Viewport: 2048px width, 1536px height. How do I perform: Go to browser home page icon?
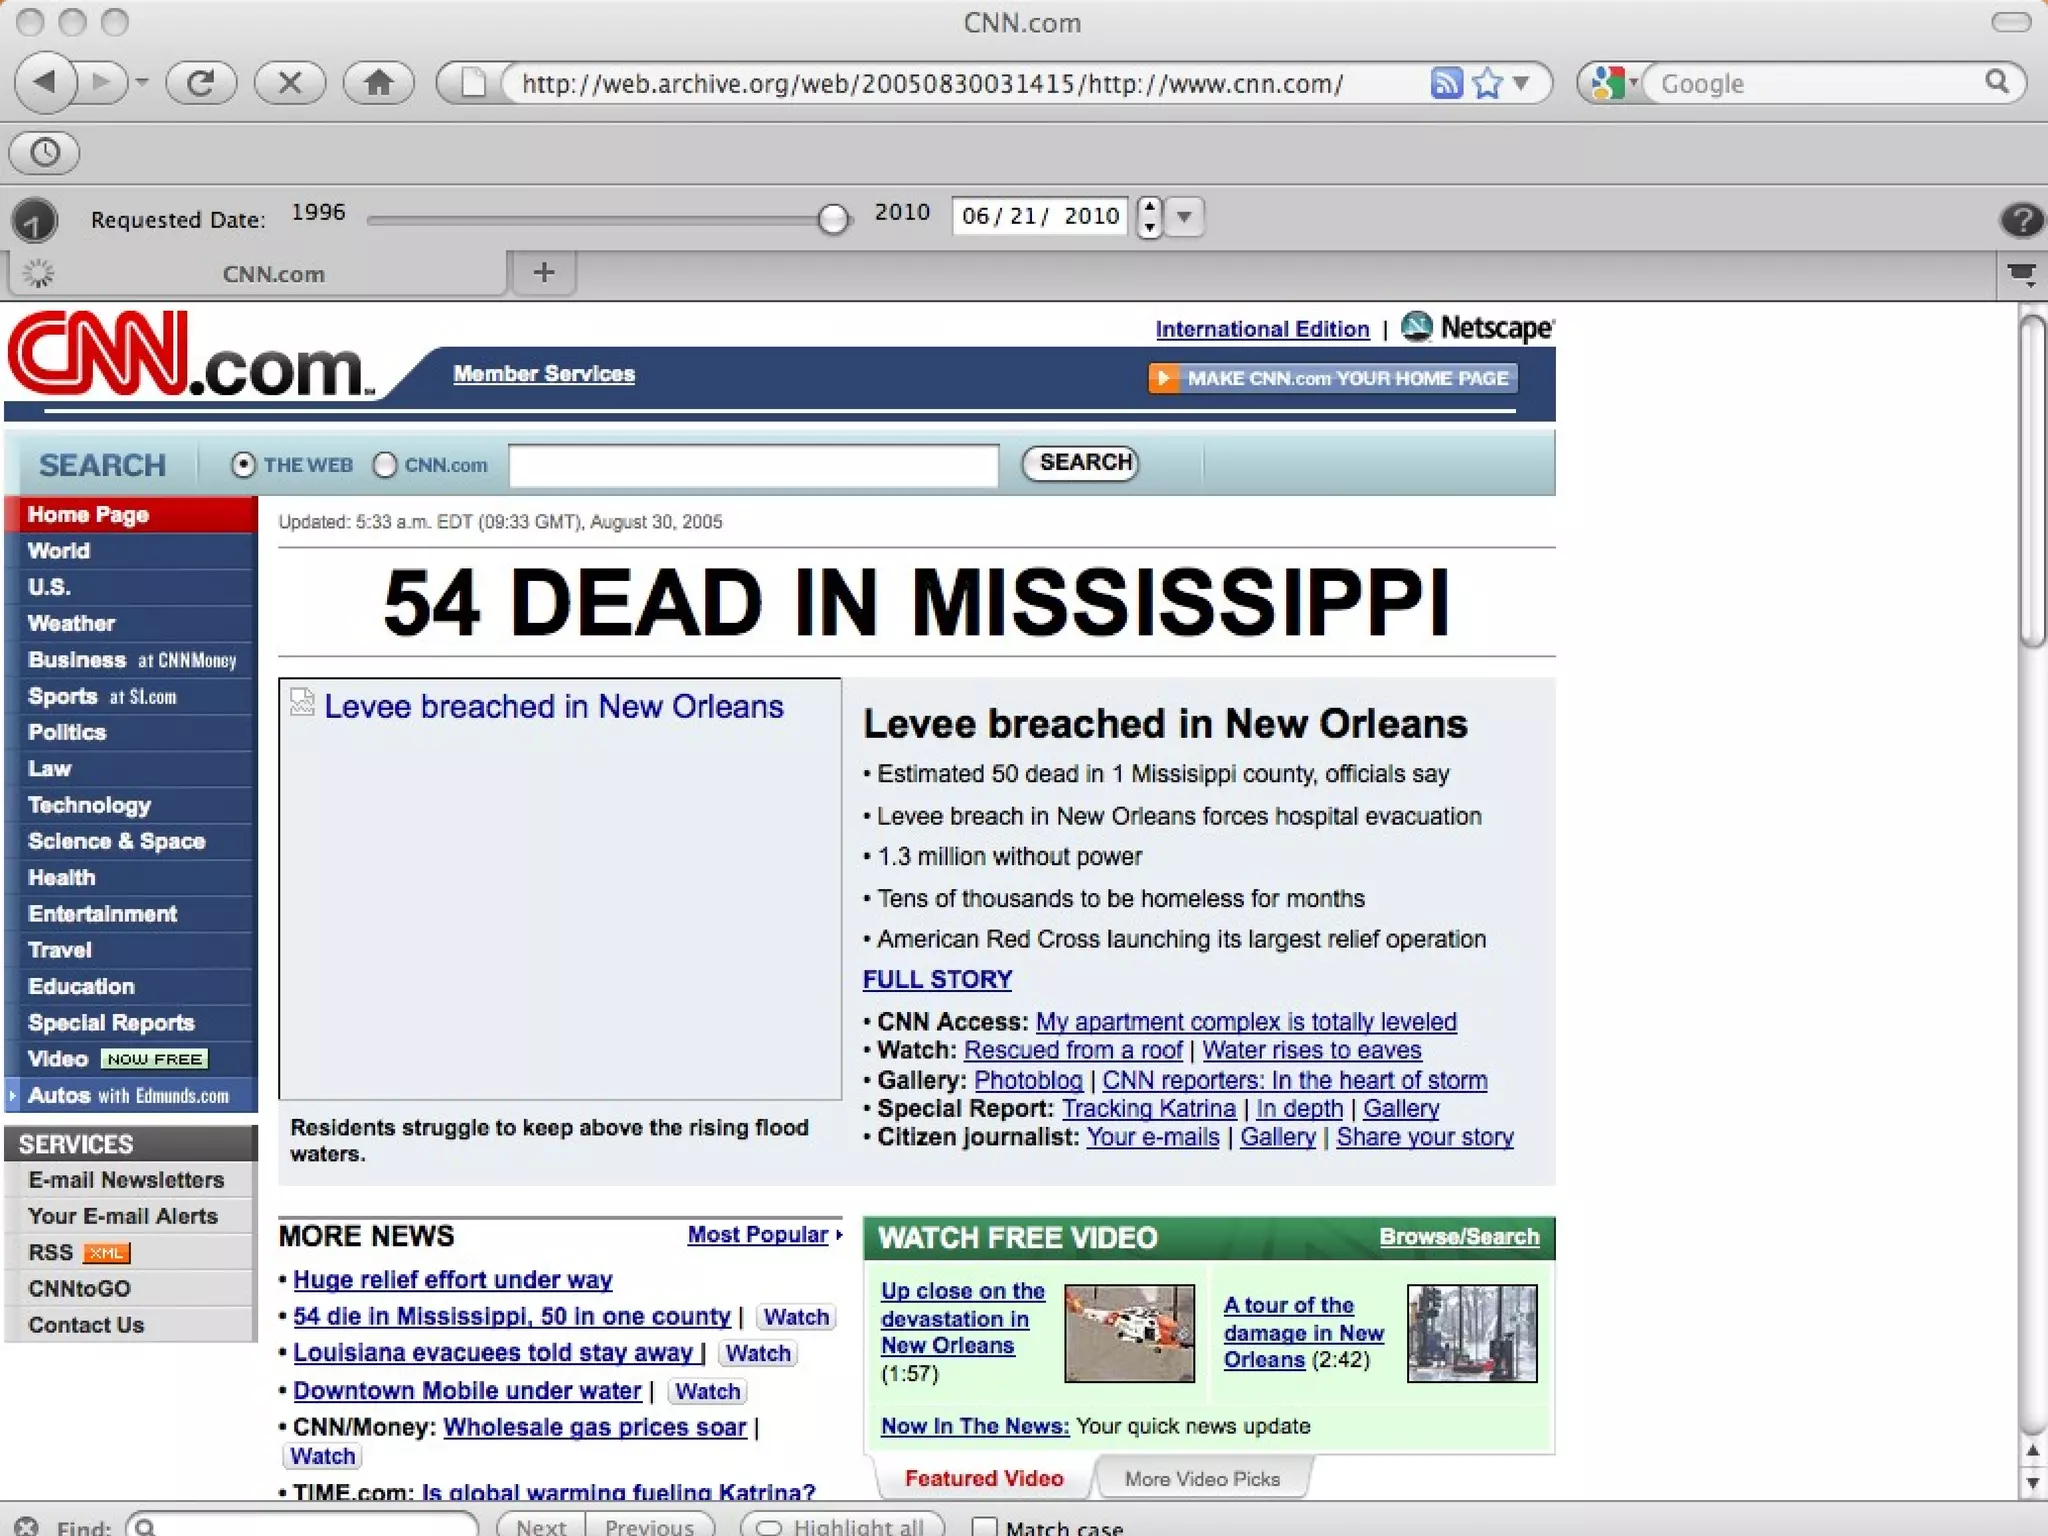click(x=378, y=82)
